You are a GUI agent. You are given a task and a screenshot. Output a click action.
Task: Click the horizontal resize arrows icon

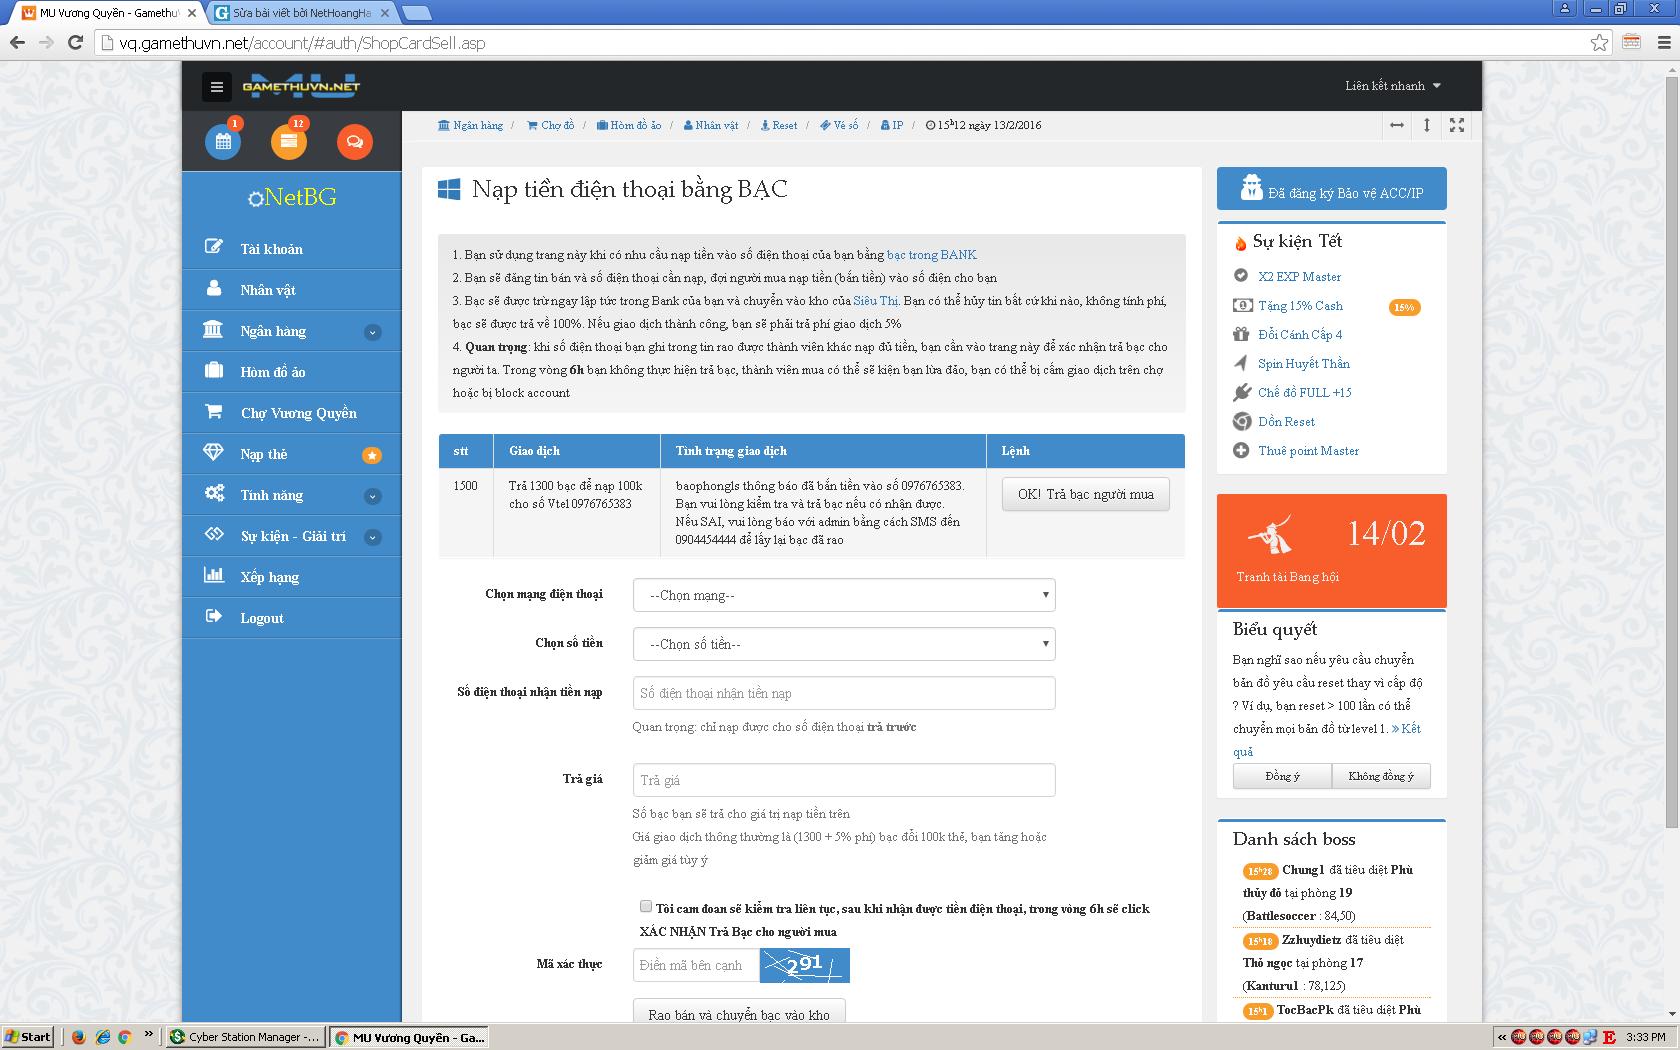click(1397, 125)
